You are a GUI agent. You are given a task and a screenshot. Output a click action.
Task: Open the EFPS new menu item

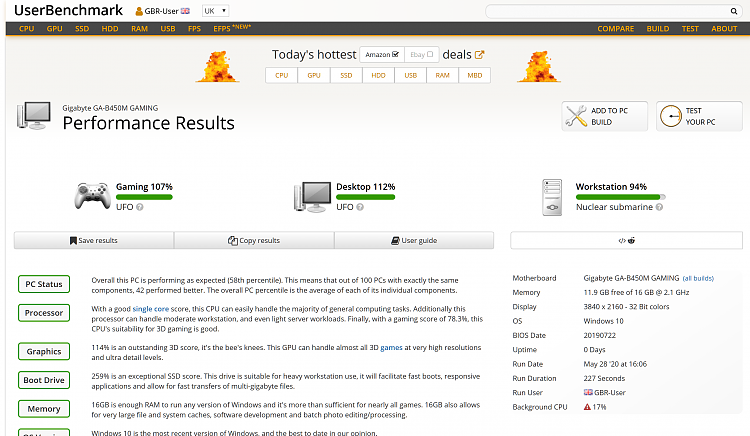coord(232,28)
